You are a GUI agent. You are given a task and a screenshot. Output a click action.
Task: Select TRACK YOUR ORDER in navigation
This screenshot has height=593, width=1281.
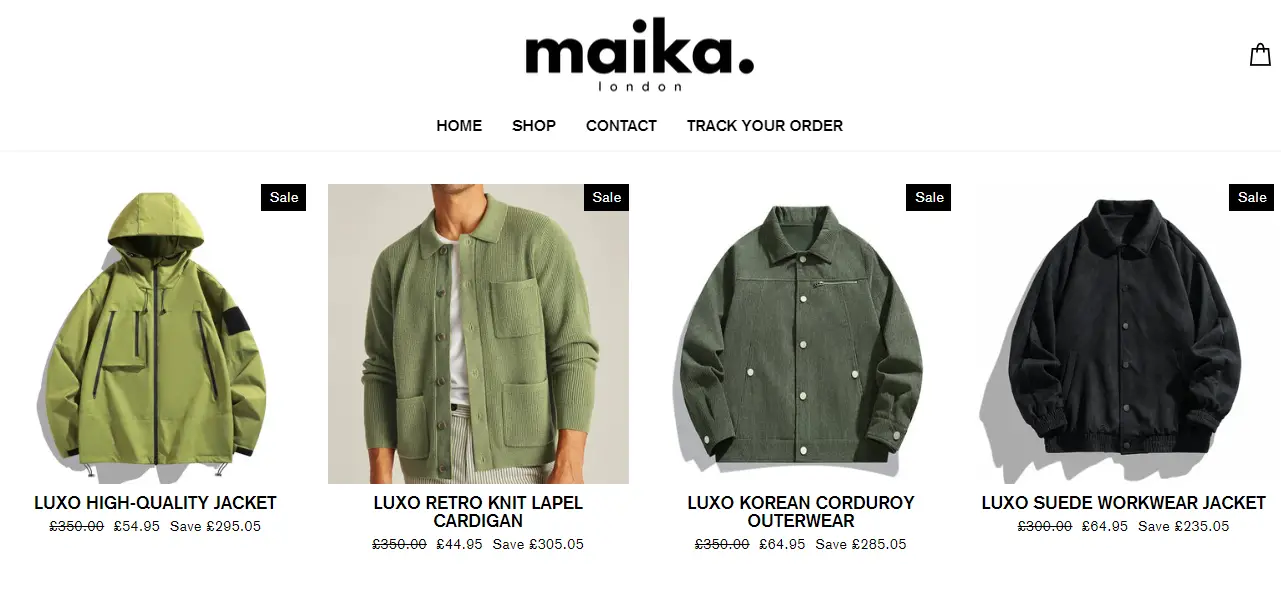click(x=765, y=126)
